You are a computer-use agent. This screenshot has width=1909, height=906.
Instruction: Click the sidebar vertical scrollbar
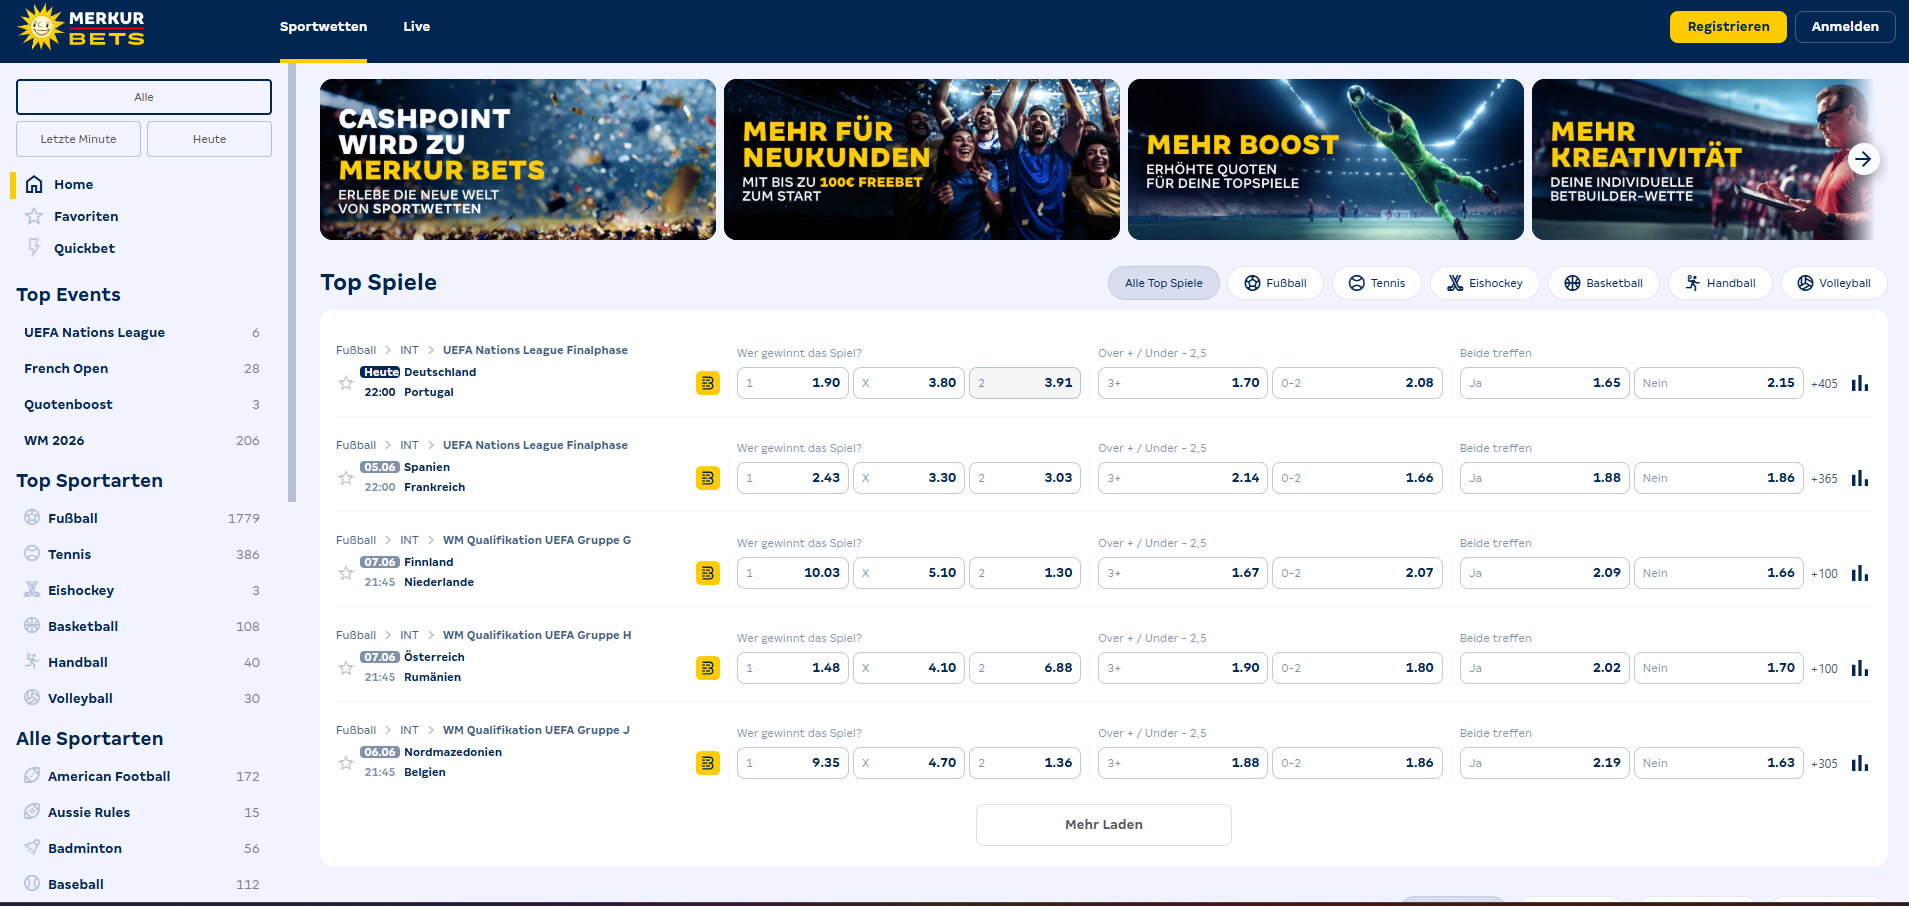292,283
